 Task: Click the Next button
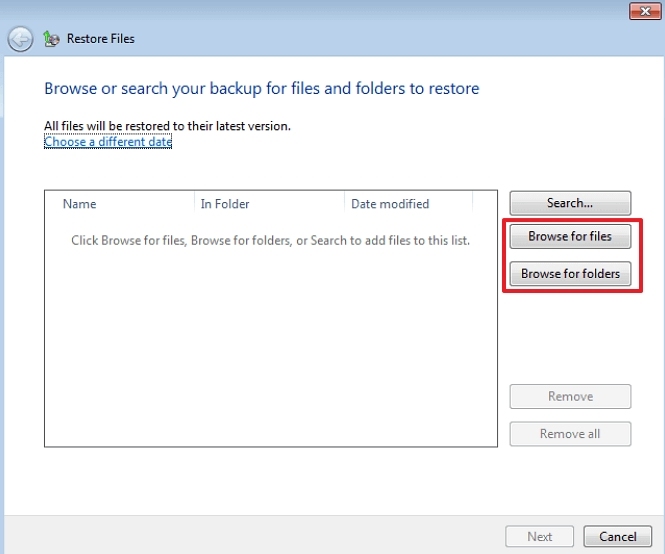[x=539, y=537]
